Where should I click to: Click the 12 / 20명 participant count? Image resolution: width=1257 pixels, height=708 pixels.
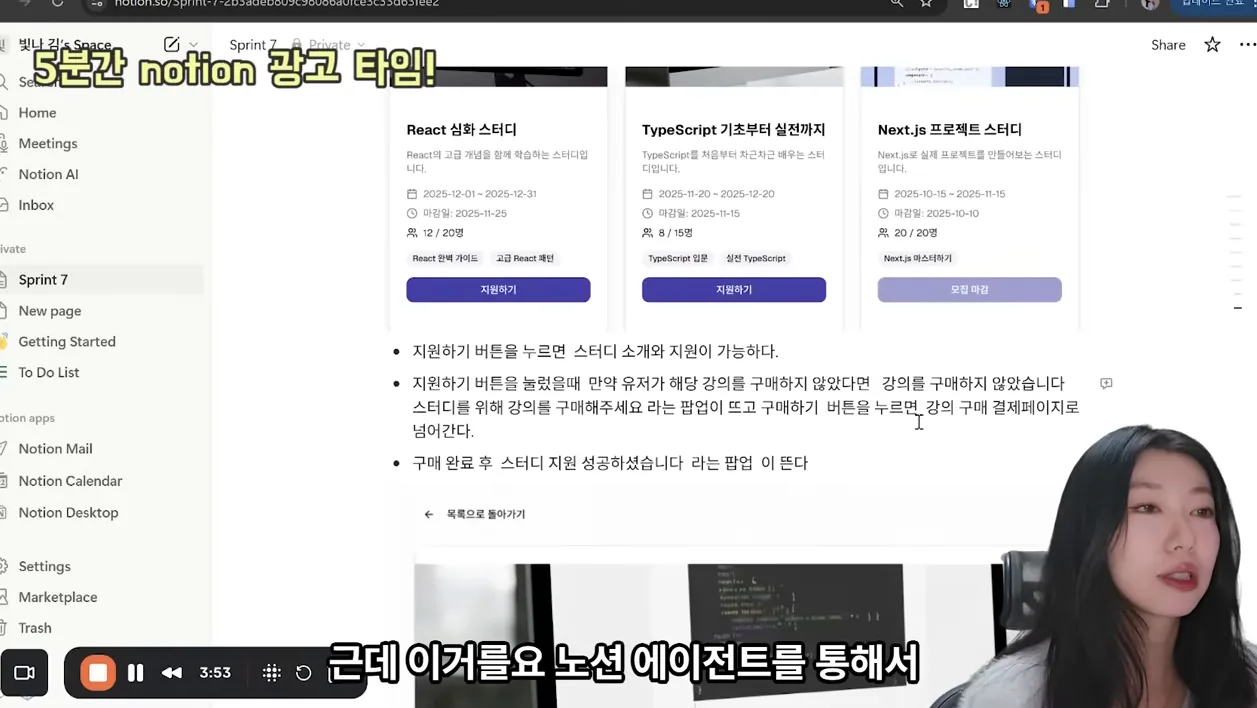(442, 233)
